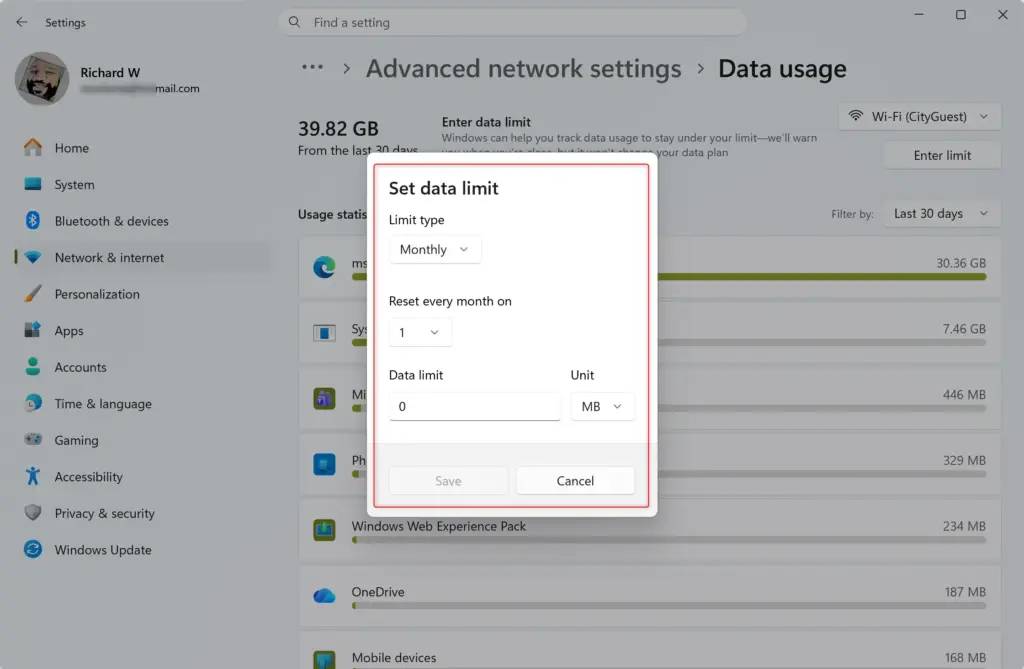This screenshot has width=1024, height=669.
Task: Go to Bluetooth & devices
Action: [142, 221]
